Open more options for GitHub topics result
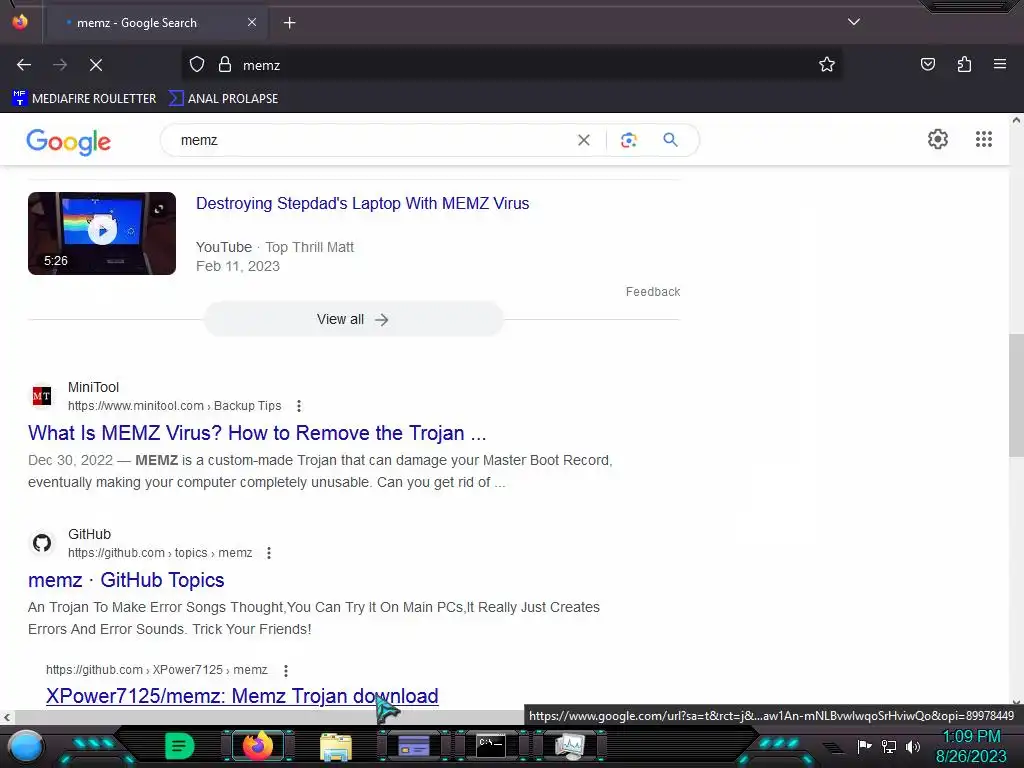 click(268, 553)
